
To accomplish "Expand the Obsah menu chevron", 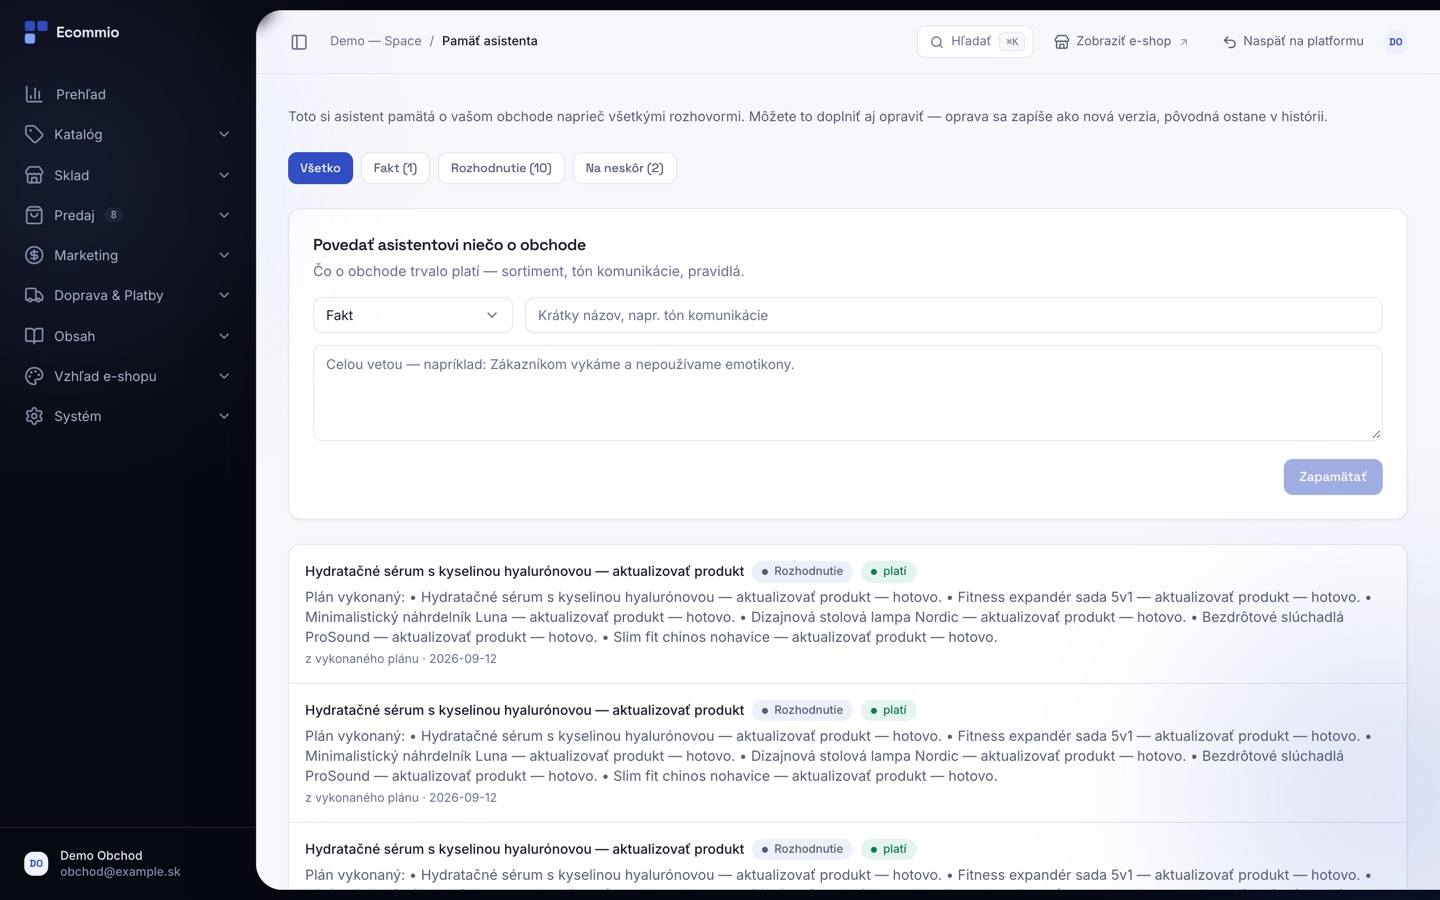I will click(224, 336).
